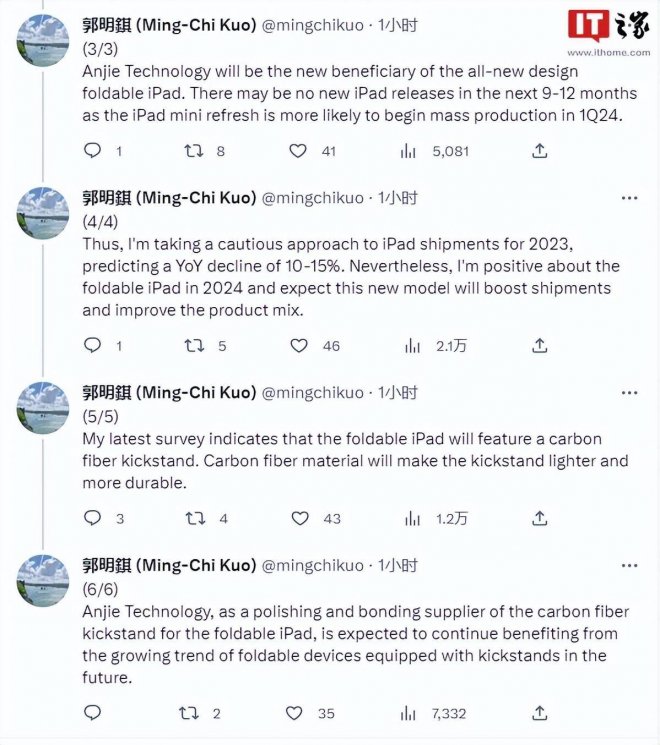The image size is (660, 745).
Task: Click the ITHome watermark logo
Action: 607,33
